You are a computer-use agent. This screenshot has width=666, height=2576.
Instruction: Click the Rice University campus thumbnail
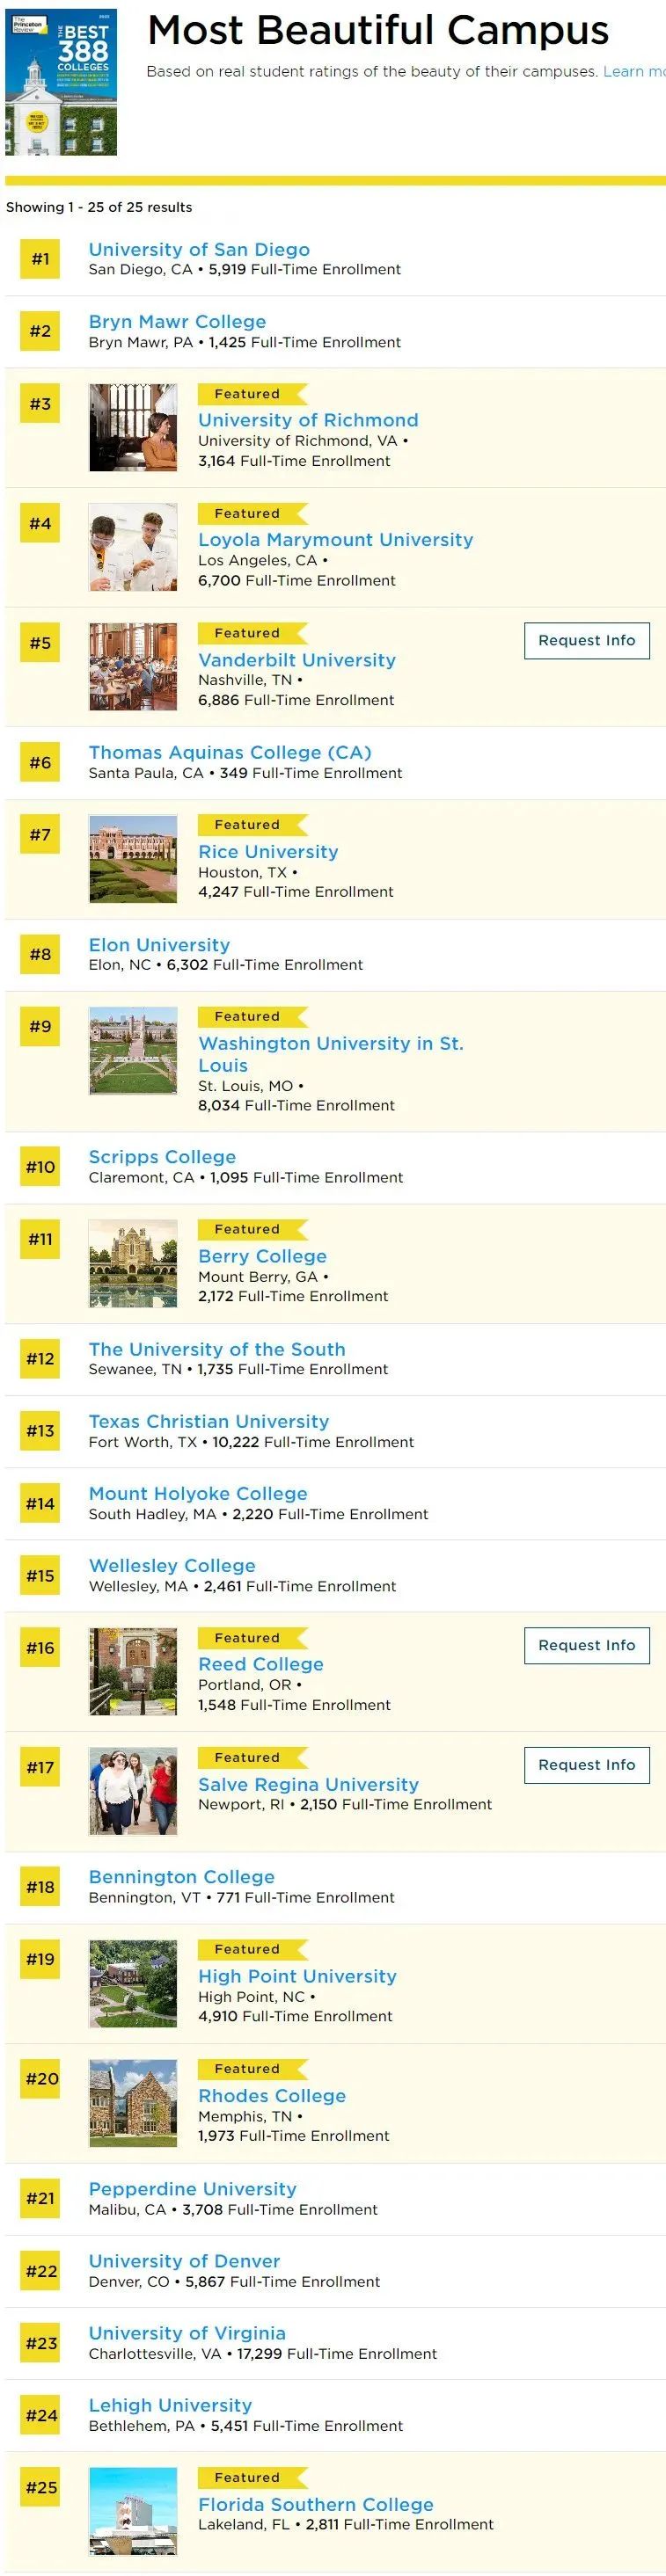[x=133, y=858]
